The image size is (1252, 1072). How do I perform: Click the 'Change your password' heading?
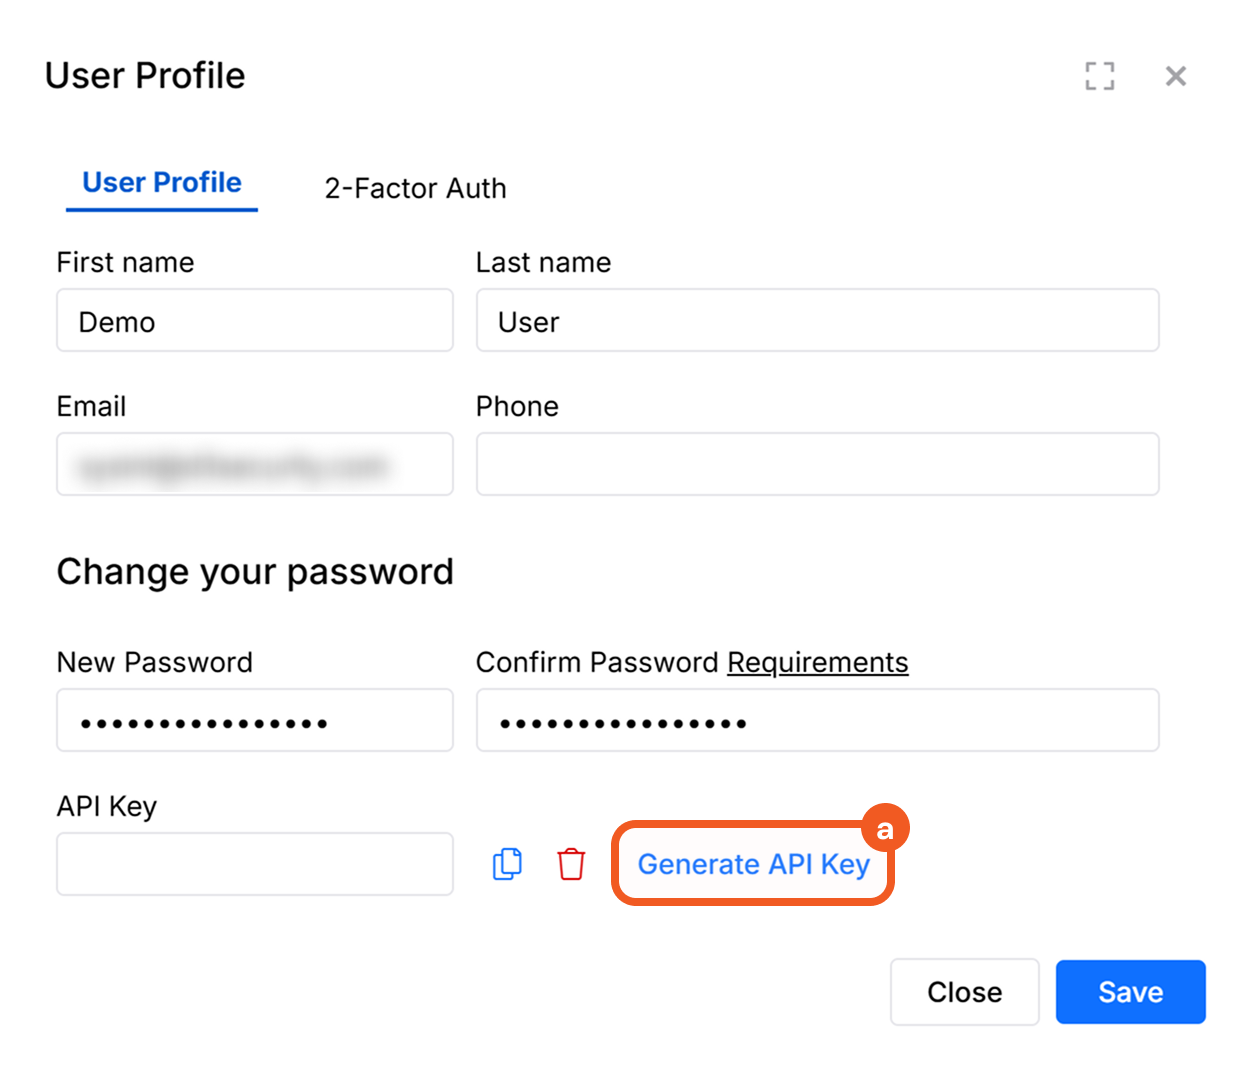tap(255, 572)
